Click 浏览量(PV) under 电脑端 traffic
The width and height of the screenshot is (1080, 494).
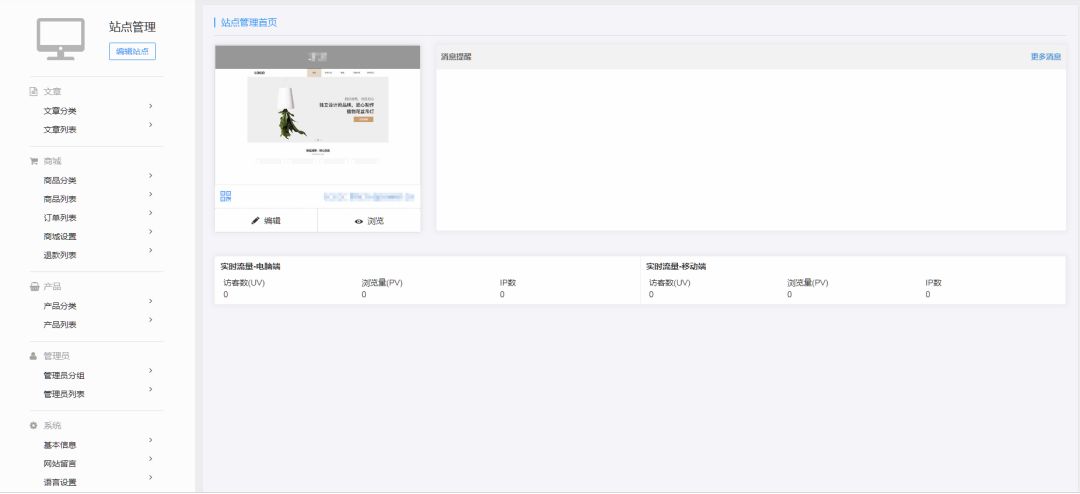382,282
